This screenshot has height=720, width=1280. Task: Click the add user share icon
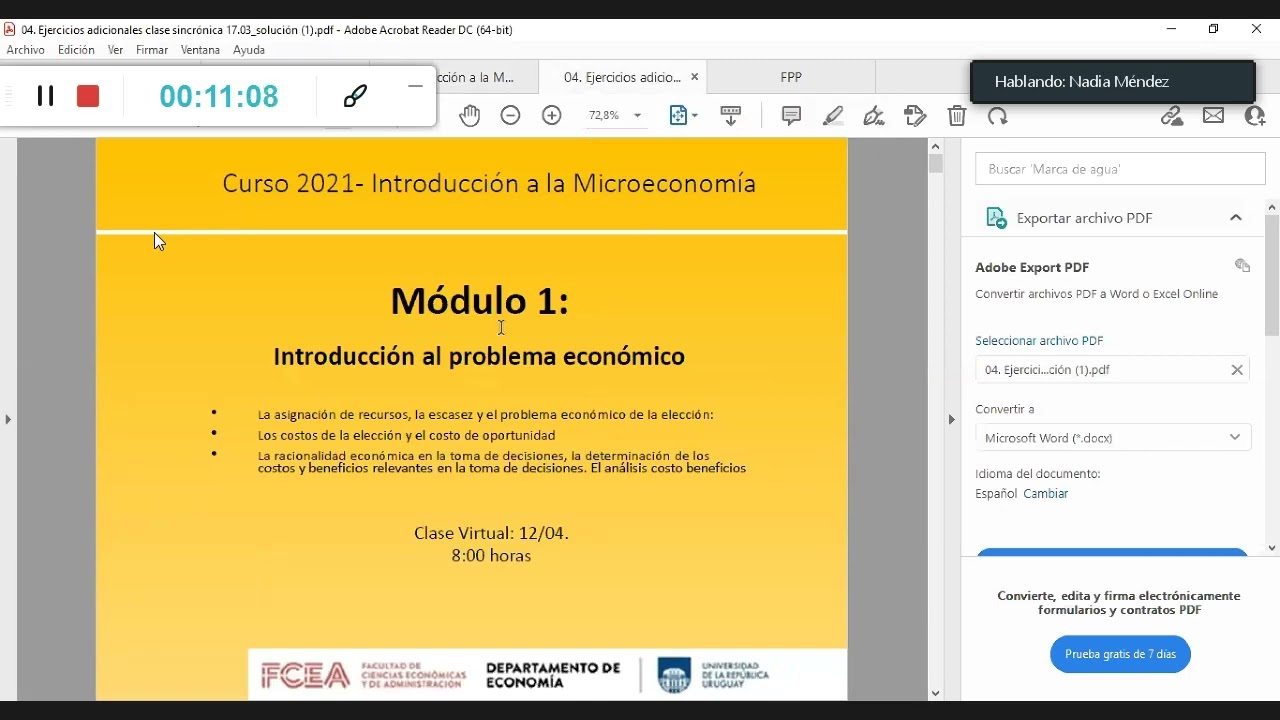point(1255,116)
